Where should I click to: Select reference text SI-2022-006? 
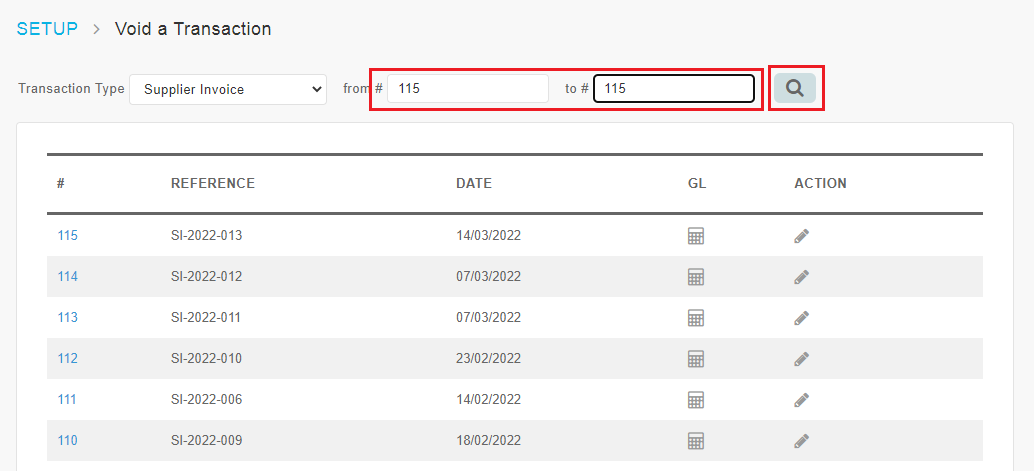pyautogui.click(x=206, y=399)
